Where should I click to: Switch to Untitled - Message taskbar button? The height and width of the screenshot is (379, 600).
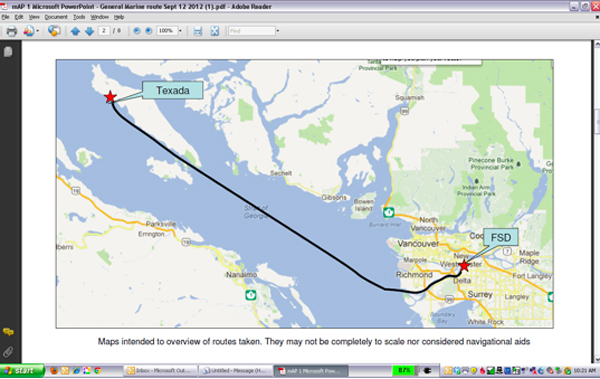pyautogui.click(x=236, y=371)
